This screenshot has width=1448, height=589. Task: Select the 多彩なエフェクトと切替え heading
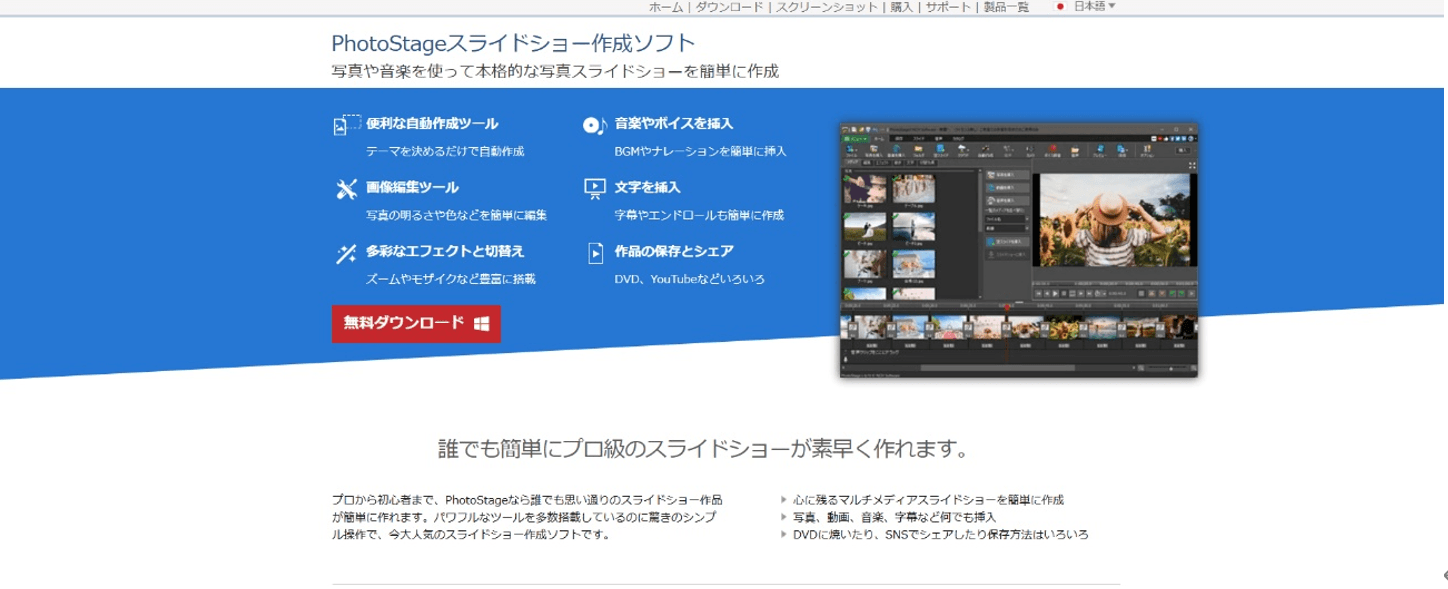click(445, 251)
